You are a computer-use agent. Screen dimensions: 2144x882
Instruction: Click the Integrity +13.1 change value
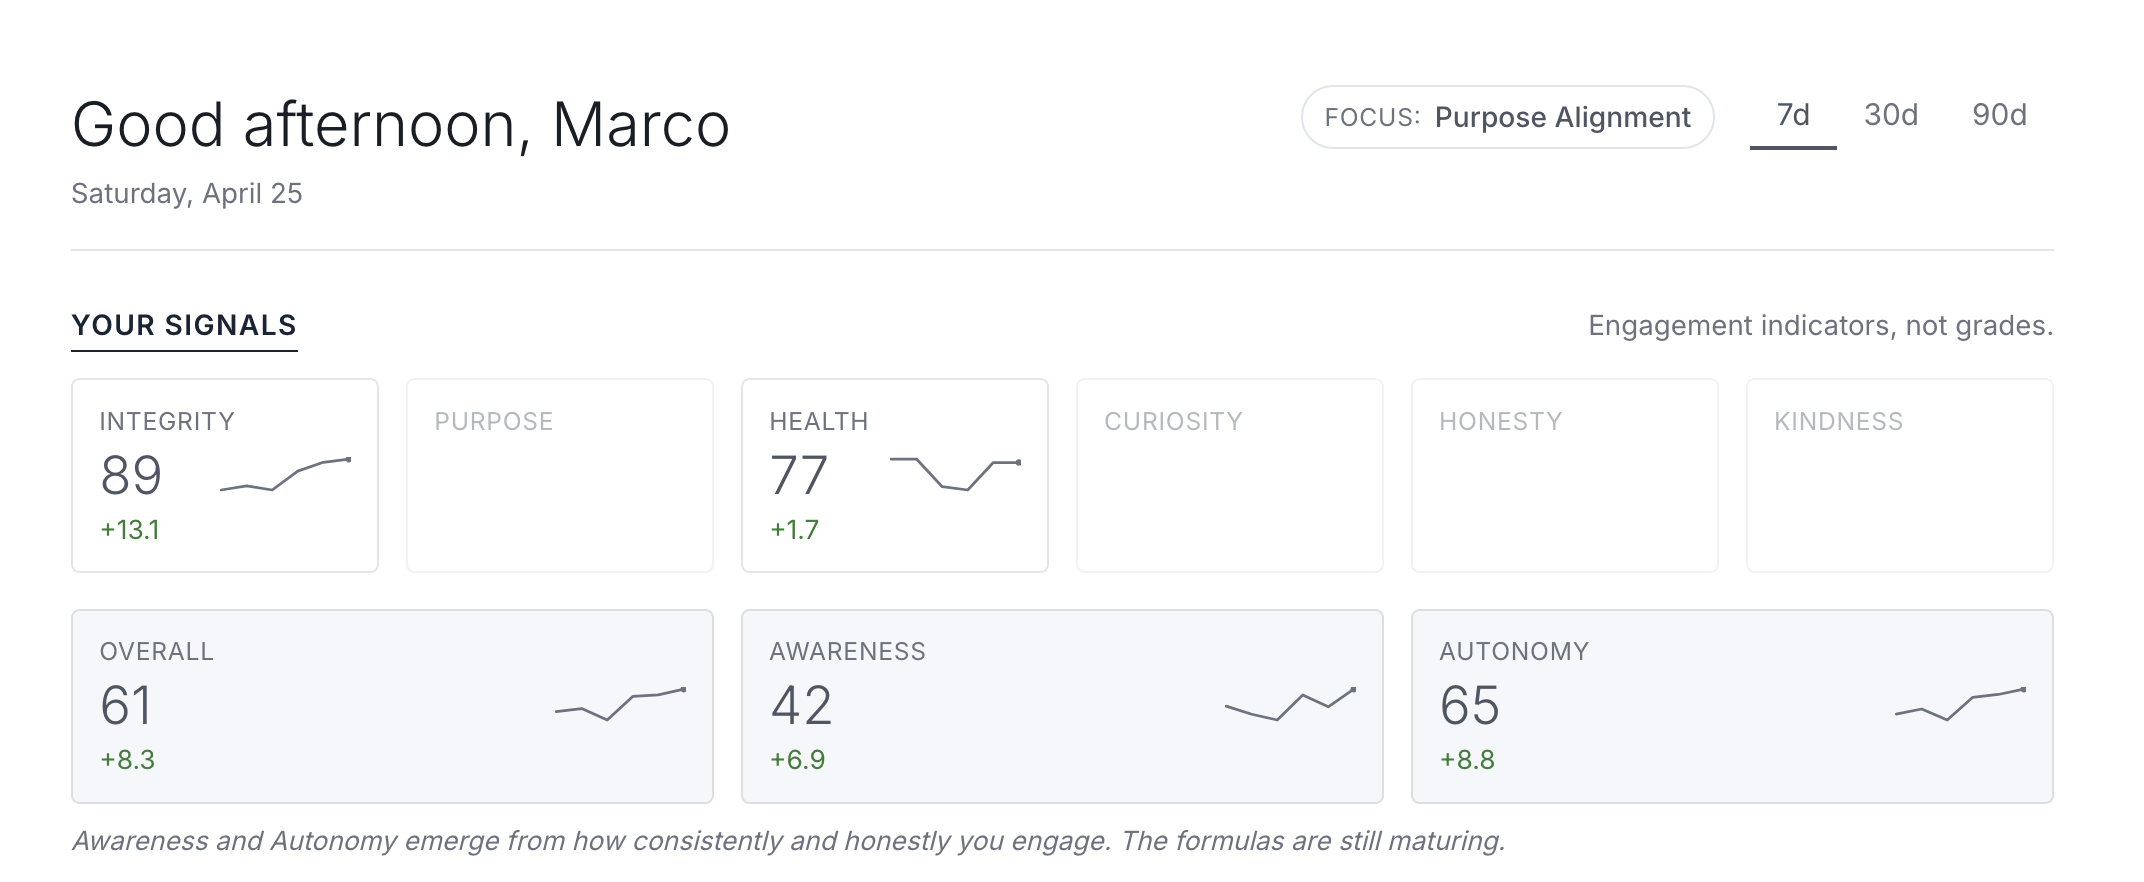(x=130, y=530)
